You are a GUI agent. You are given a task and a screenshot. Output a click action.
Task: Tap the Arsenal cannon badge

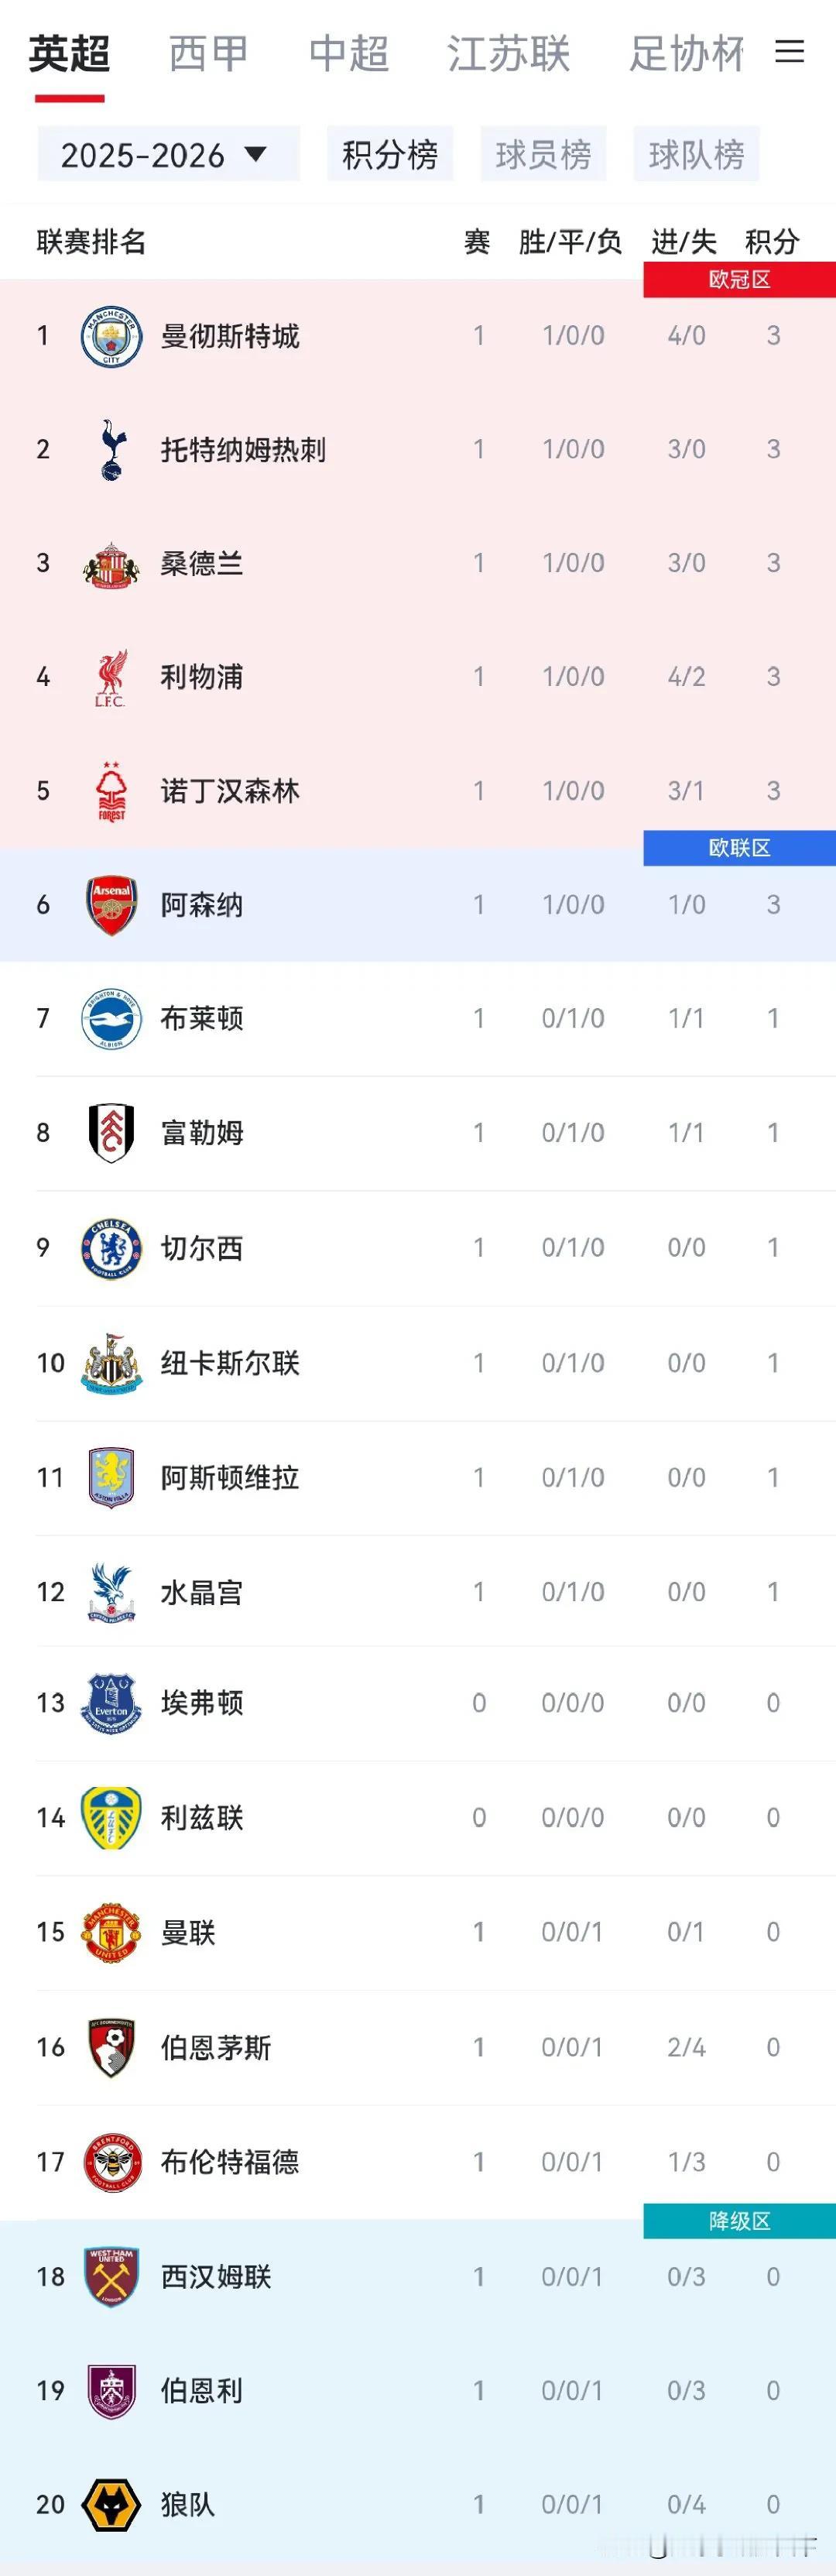(x=111, y=905)
